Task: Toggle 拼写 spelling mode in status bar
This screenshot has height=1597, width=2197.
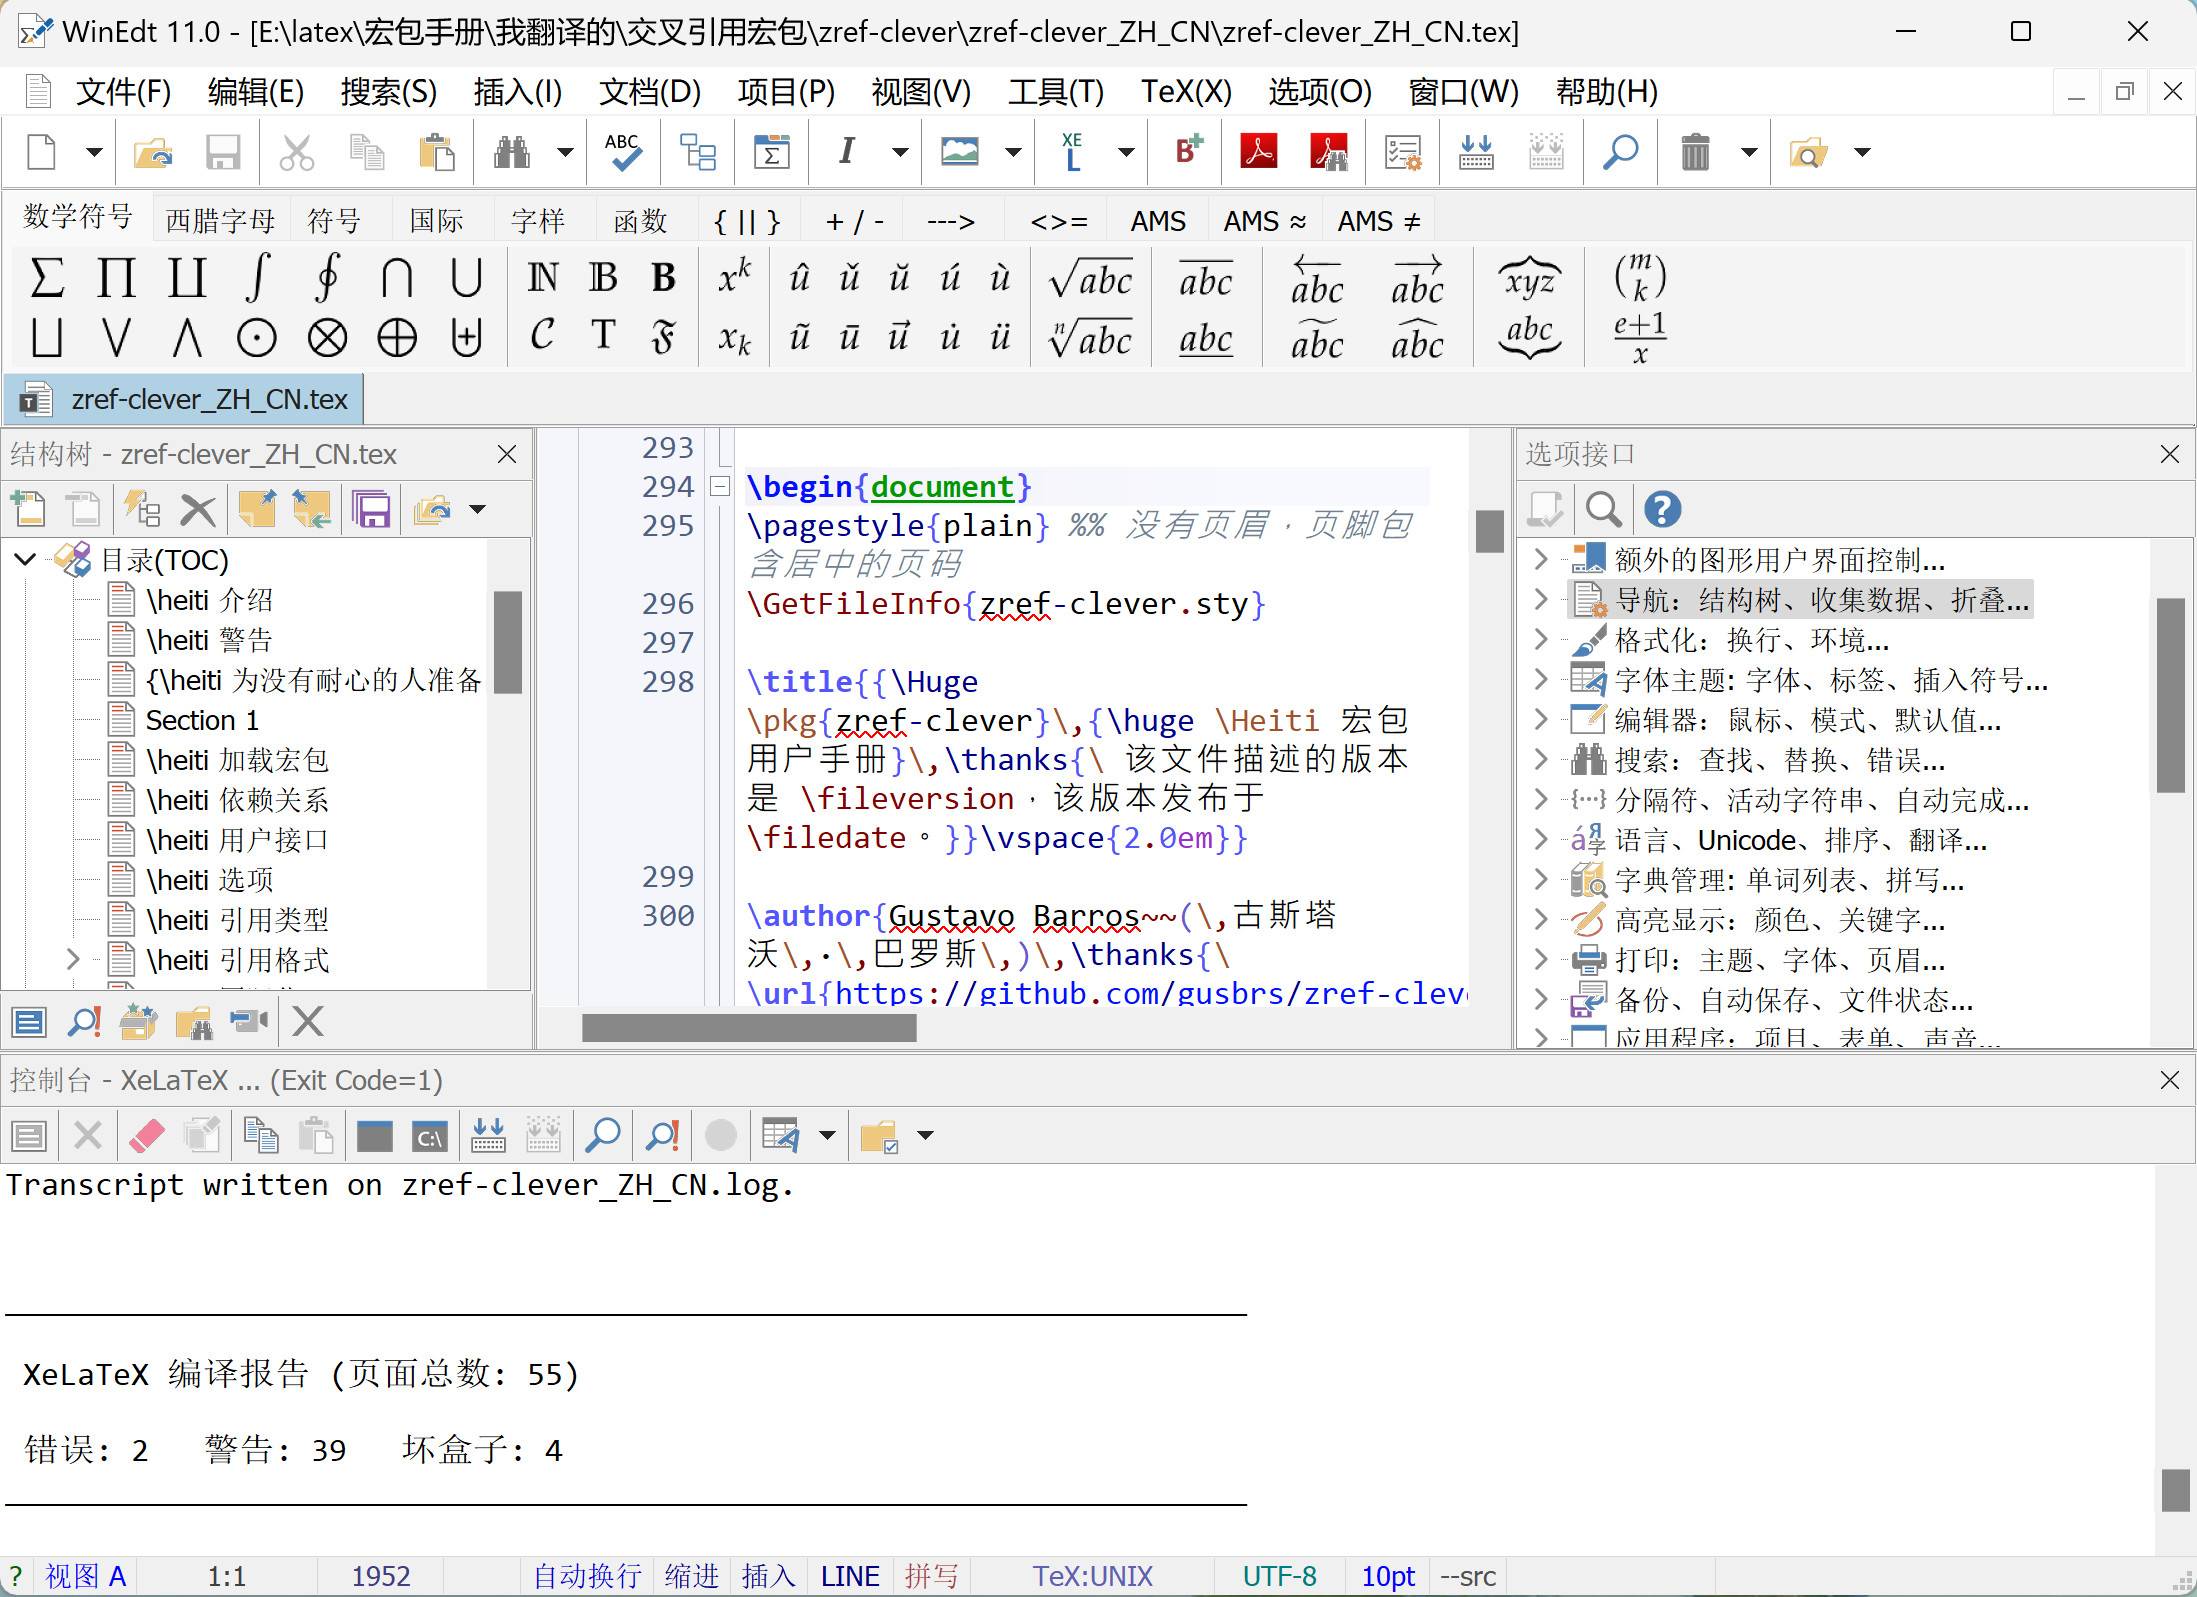Action: [932, 1577]
